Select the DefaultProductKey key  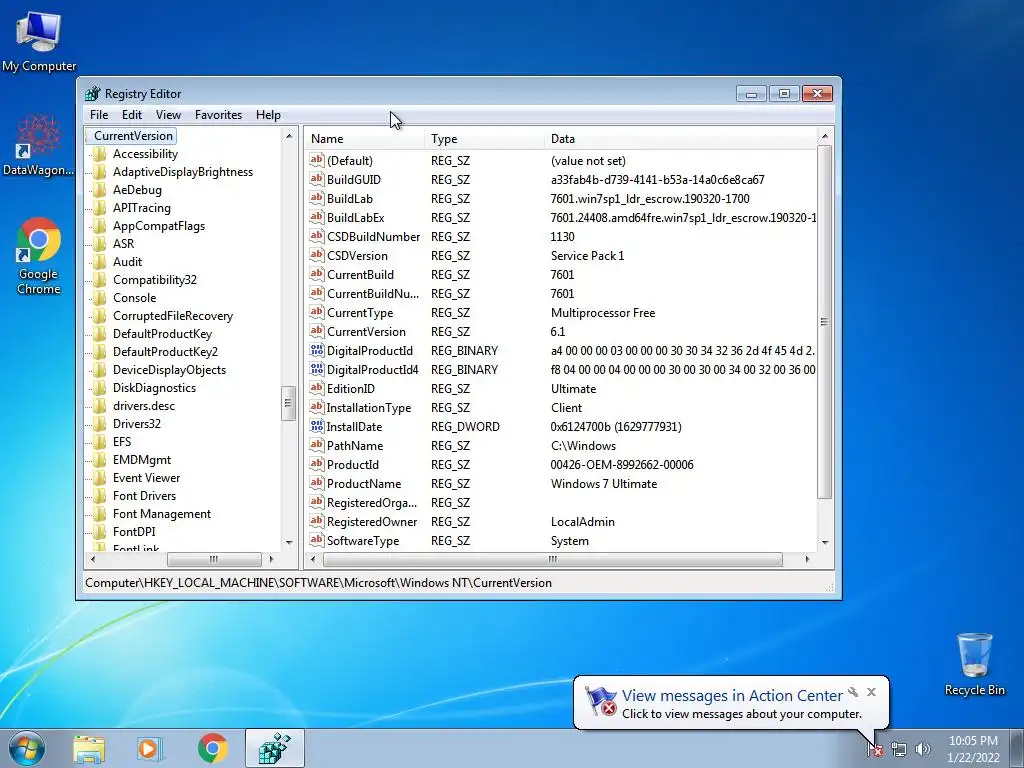(163, 334)
